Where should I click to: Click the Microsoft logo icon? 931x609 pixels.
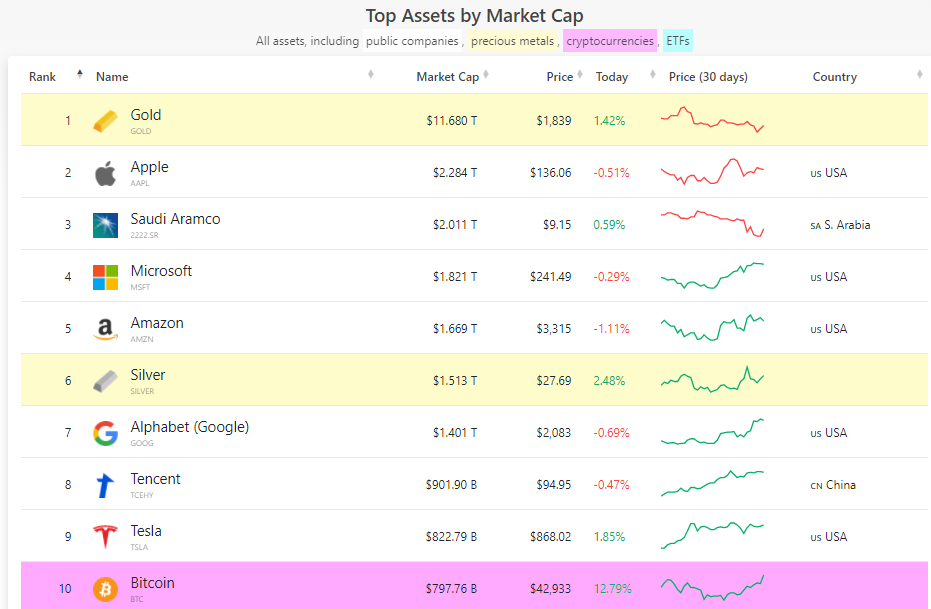coord(105,277)
